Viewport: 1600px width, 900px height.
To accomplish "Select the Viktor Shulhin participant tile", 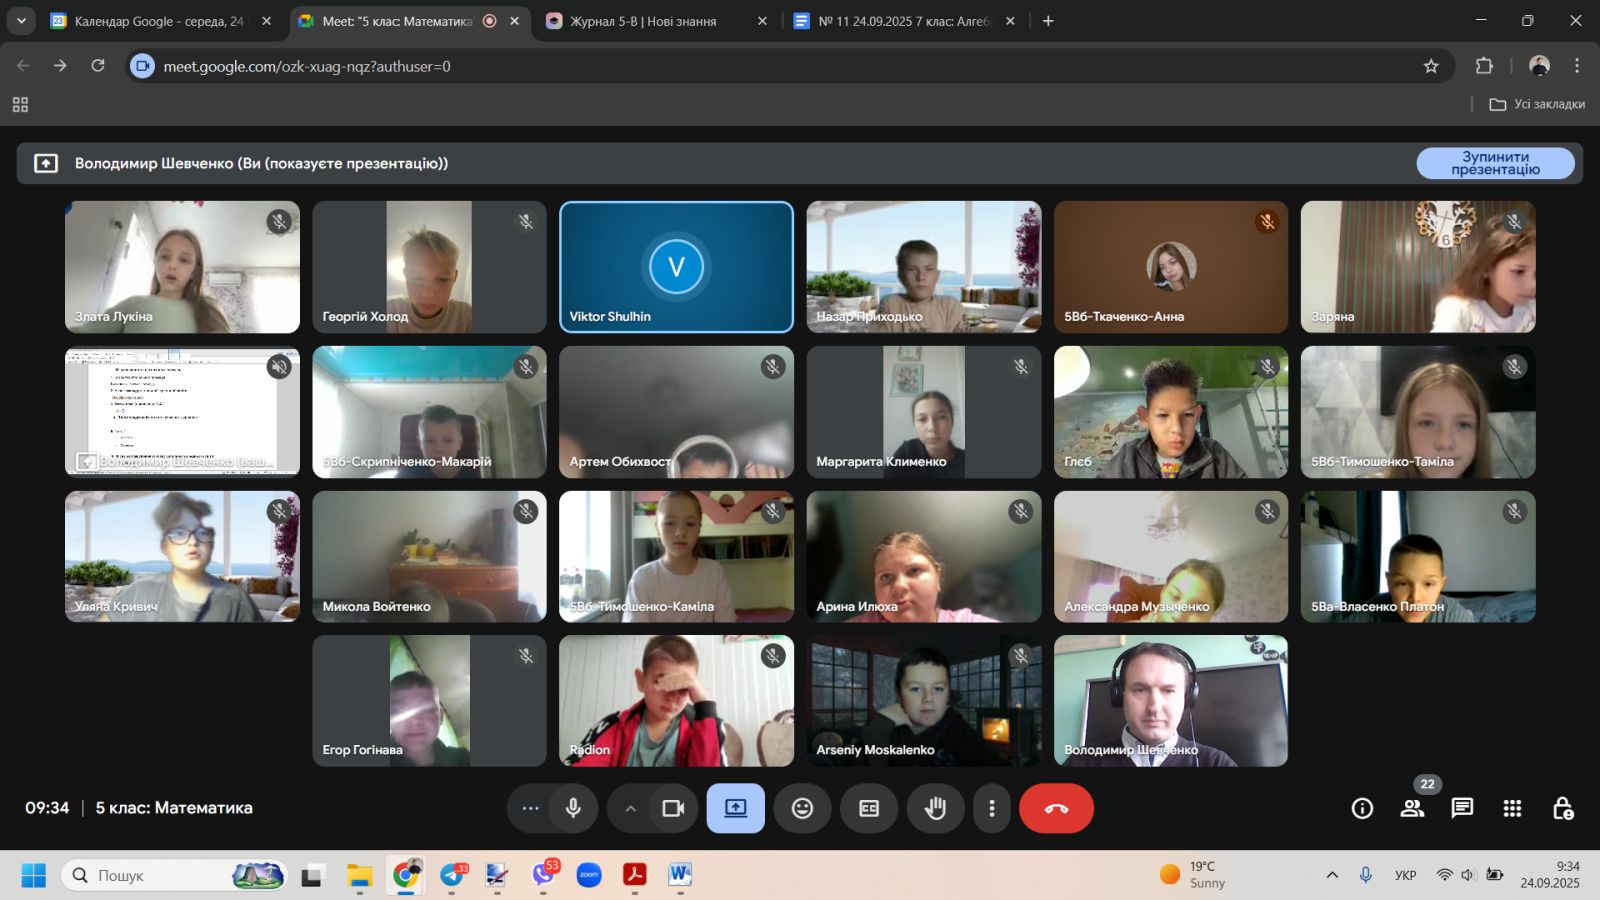I will (676, 267).
